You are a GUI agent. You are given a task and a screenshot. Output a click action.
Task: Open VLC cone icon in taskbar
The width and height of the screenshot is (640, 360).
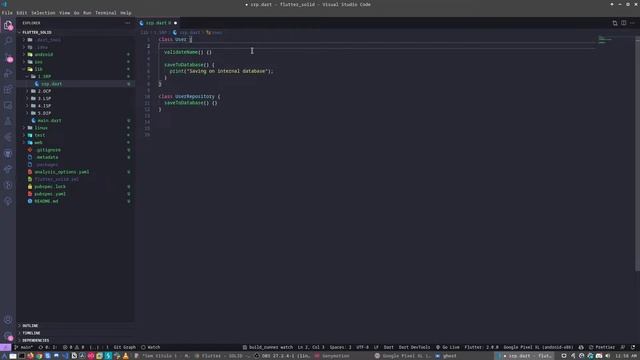tap(126, 356)
